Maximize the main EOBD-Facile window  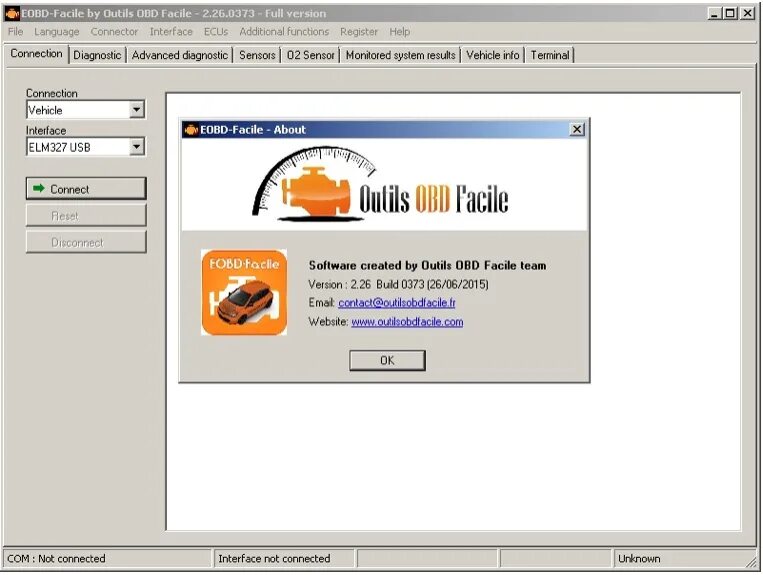(730, 14)
